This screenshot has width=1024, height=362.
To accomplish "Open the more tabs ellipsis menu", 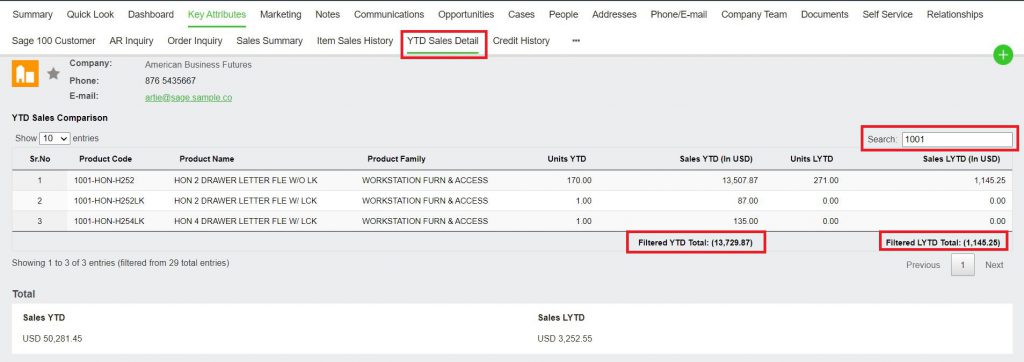I will pos(575,41).
